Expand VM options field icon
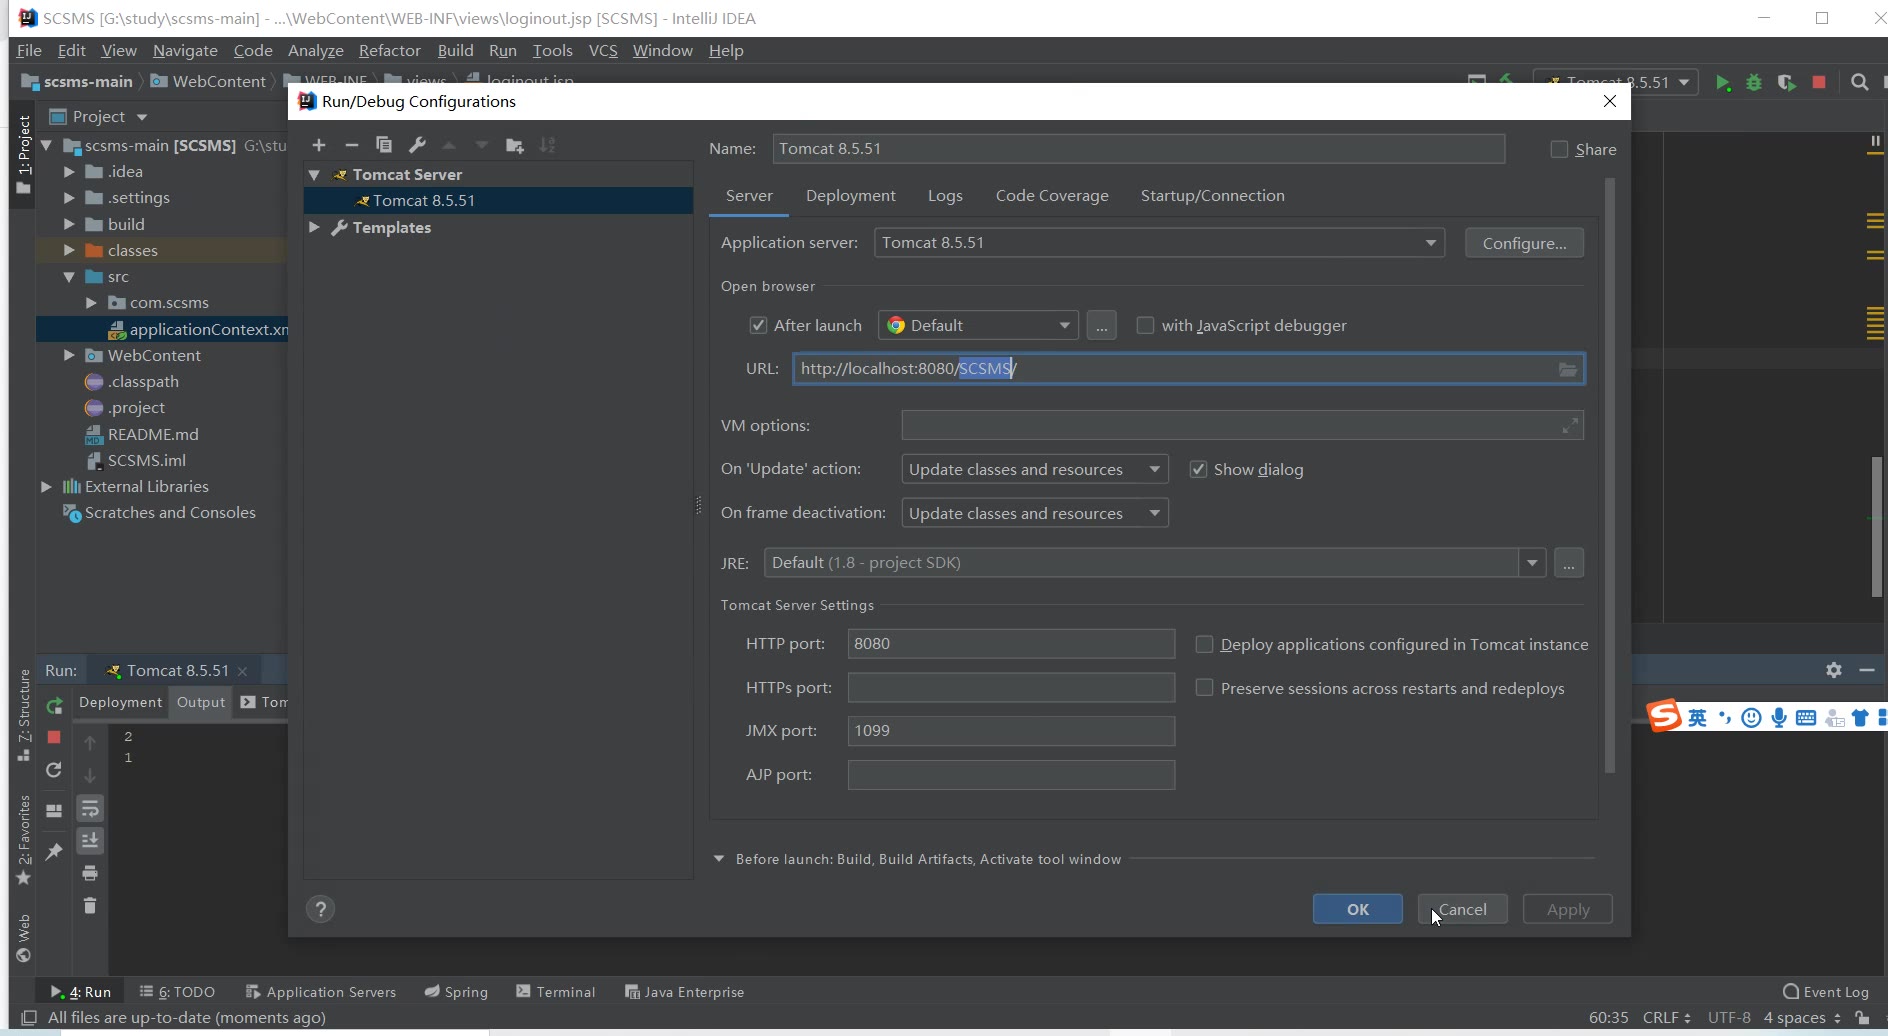The height and width of the screenshot is (1036, 1888). click(1570, 426)
